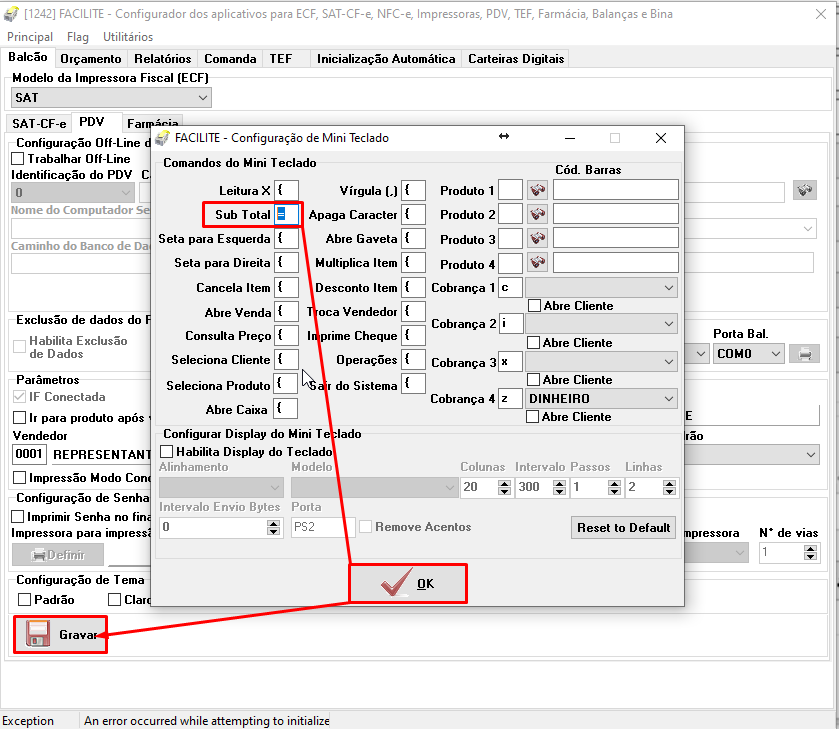The height and width of the screenshot is (729, 839).
Task: Increase Intervalo Envio Bytes with up arrow
Action: click(273, 523)
